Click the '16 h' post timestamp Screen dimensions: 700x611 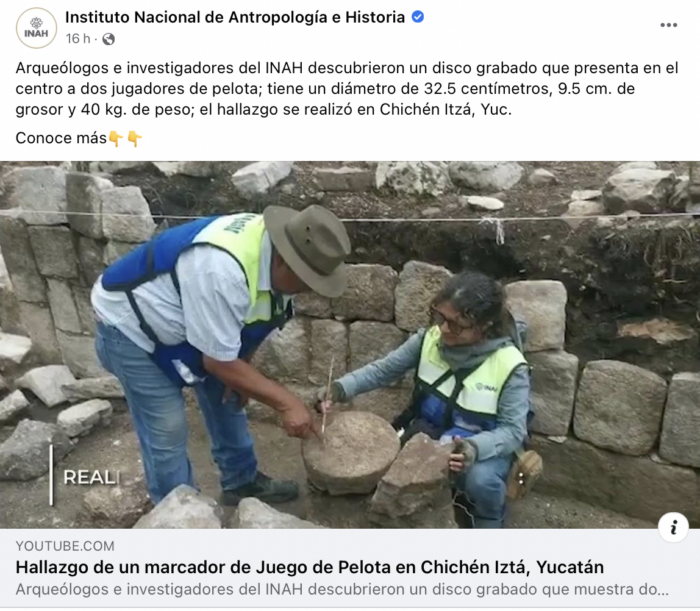[78, 39]
